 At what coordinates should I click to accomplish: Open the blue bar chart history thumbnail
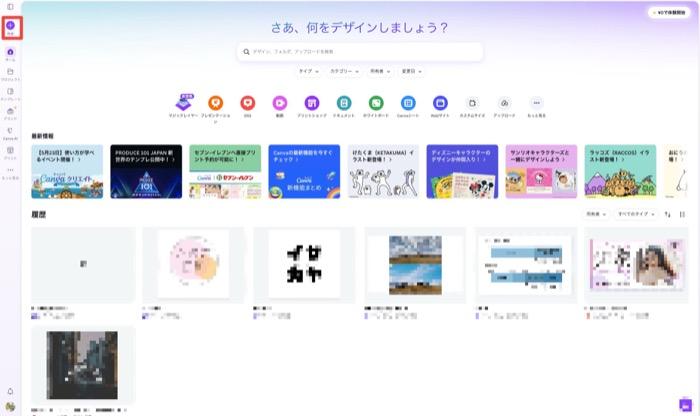pos(526,265)
